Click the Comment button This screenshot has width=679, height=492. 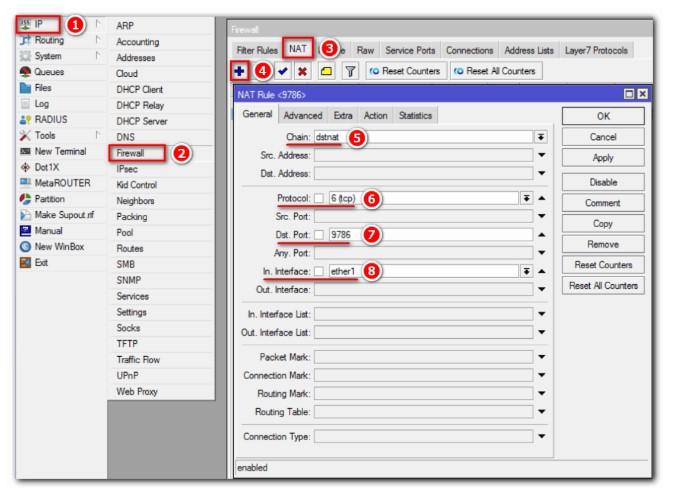(x=603, y=203)
